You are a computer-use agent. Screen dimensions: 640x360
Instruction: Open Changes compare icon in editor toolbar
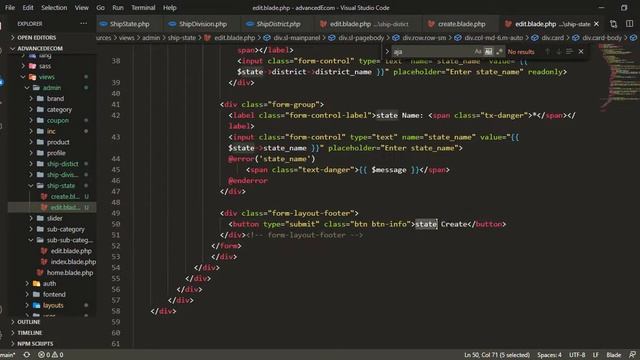(613, 24)
